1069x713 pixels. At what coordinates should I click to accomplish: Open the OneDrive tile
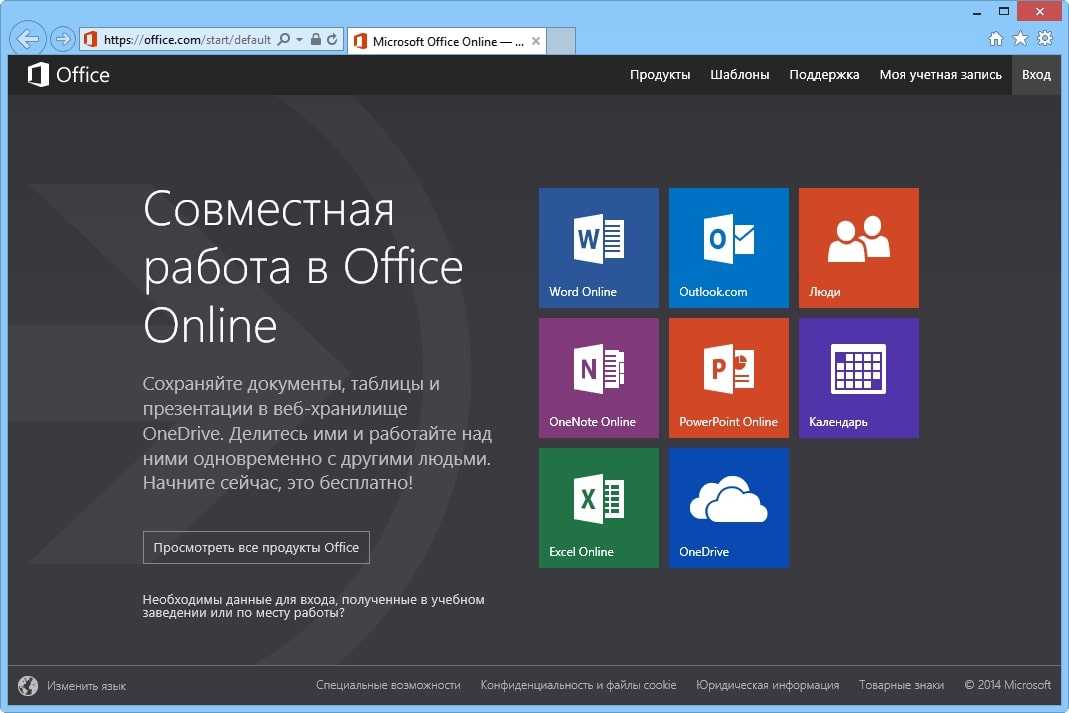coord(728,508)
